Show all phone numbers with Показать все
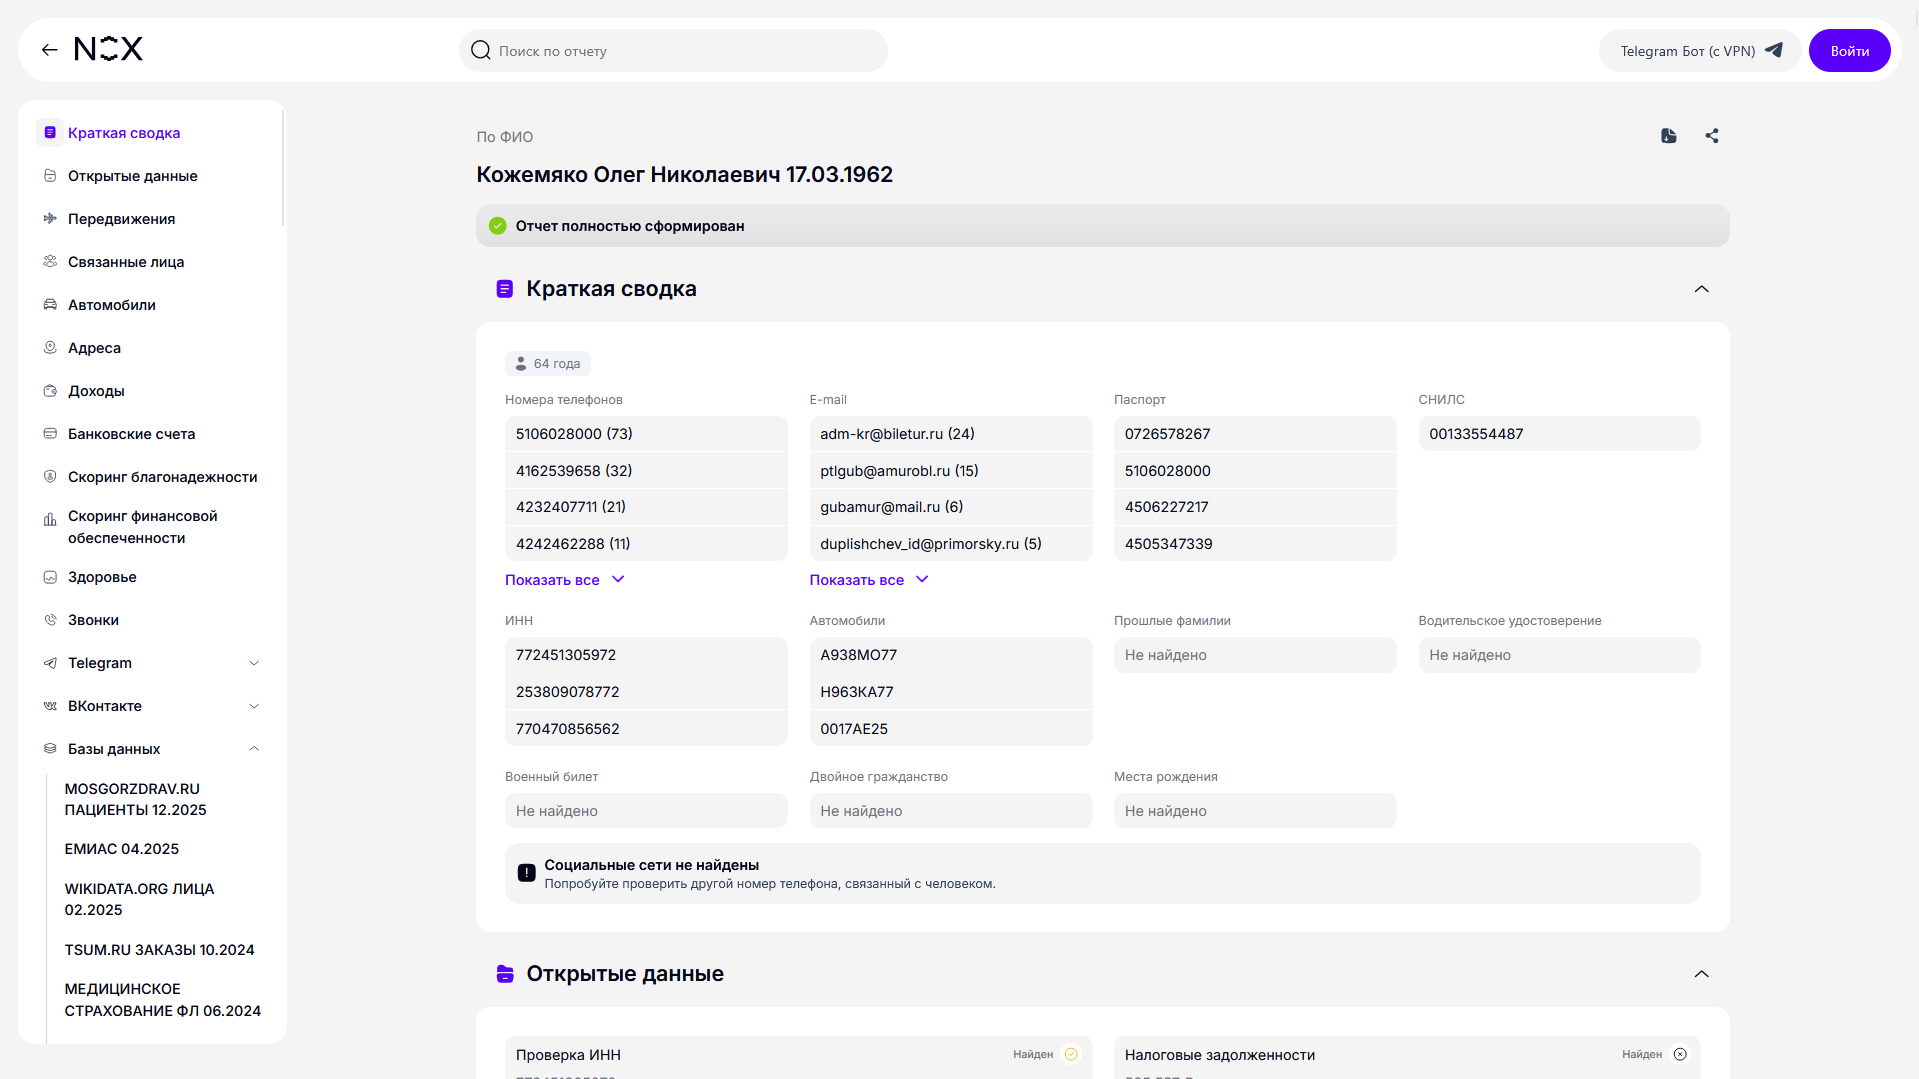 click(565, 580)
